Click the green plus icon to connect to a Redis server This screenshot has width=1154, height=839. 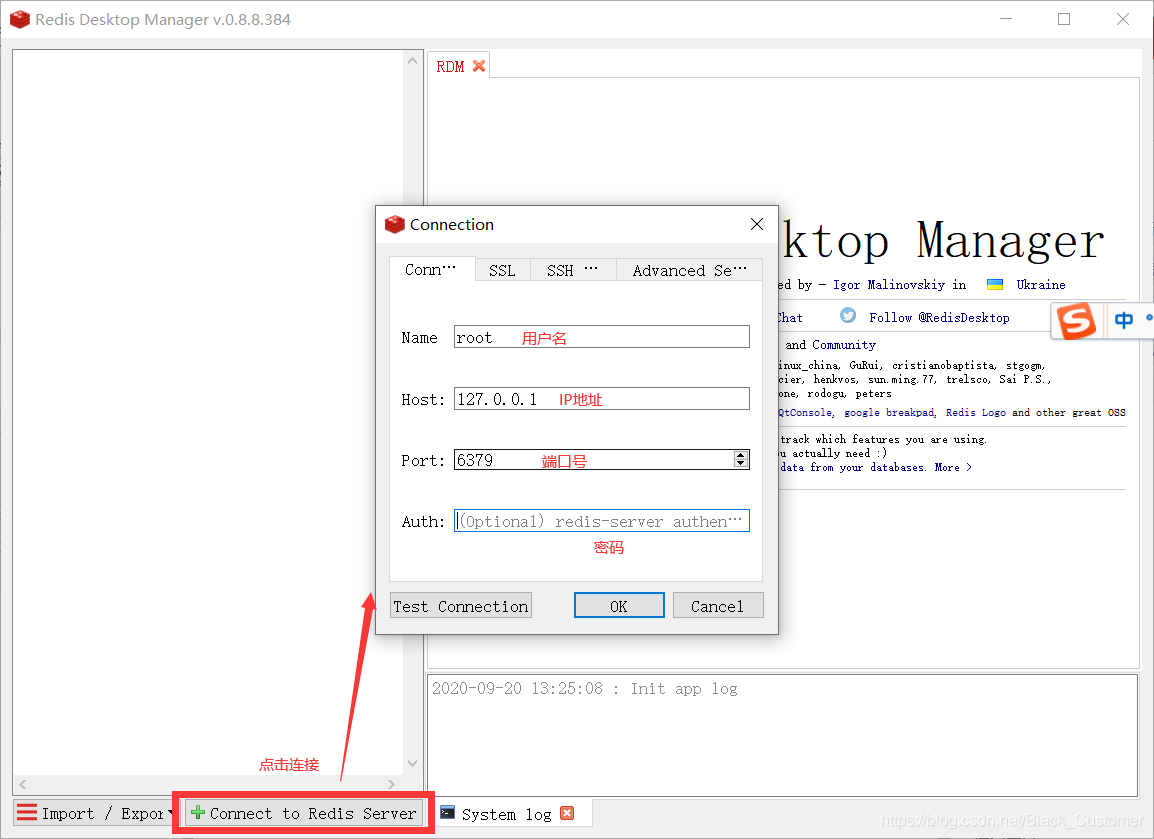coord(197,813)
